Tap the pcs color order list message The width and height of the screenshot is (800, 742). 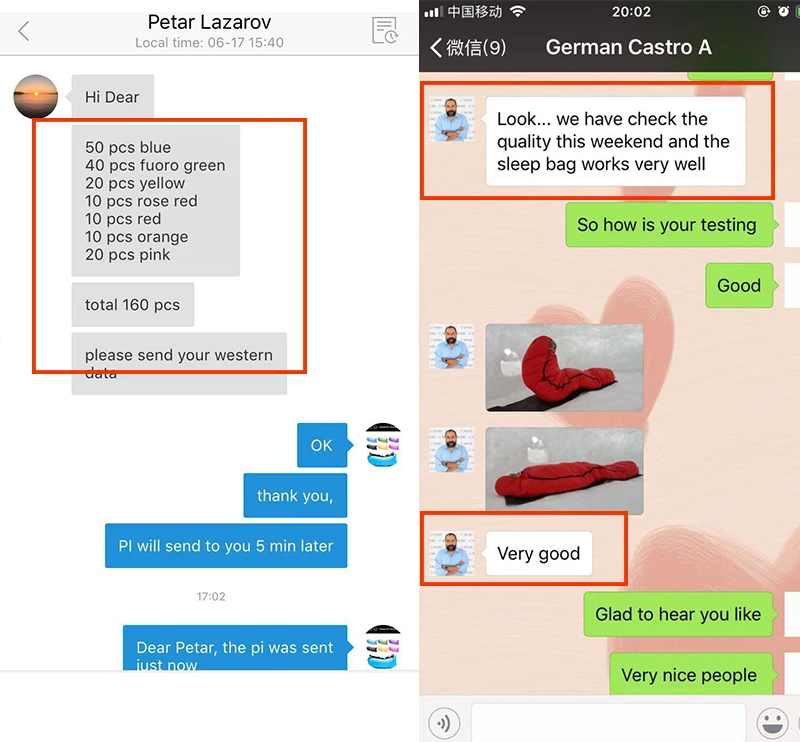click(156, 201)
